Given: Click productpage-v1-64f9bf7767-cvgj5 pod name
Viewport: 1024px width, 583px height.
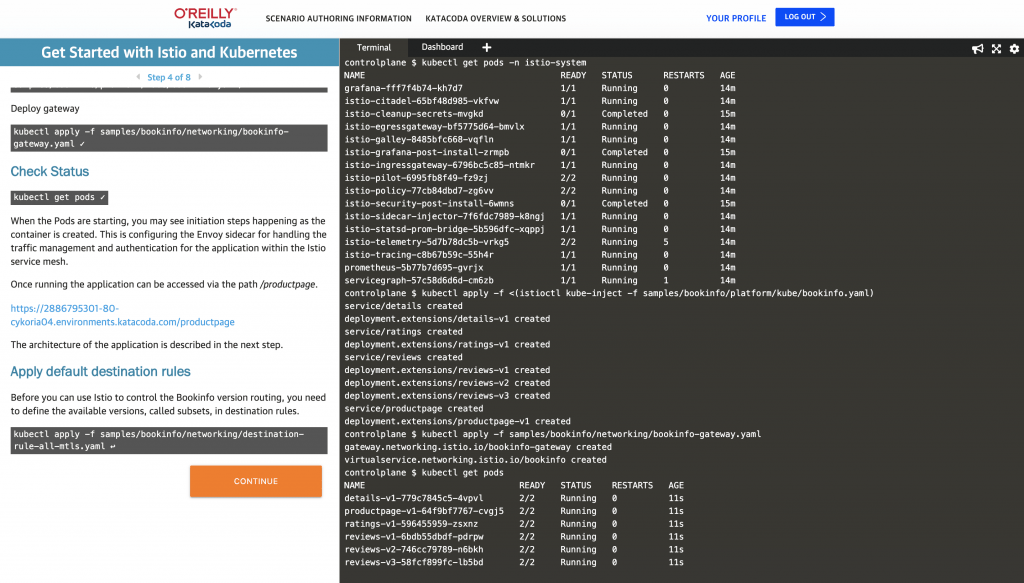Looking at the screenshot, I should coord(424,511).
